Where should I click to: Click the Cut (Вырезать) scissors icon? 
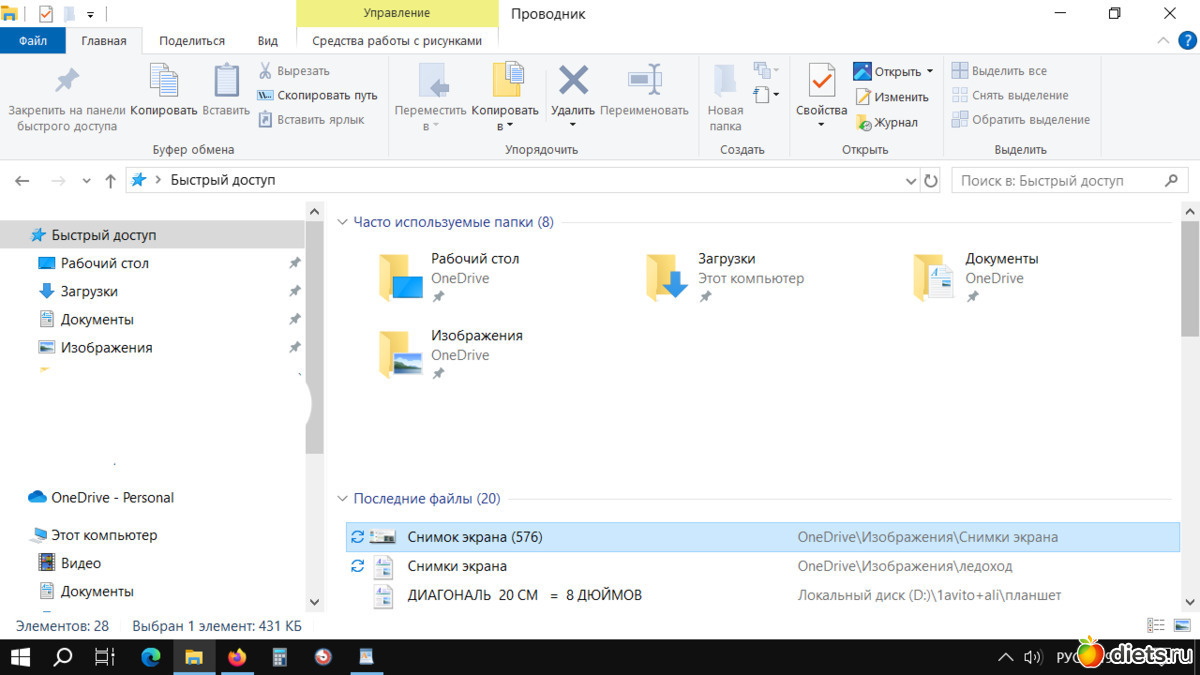[x=266, y=71]
